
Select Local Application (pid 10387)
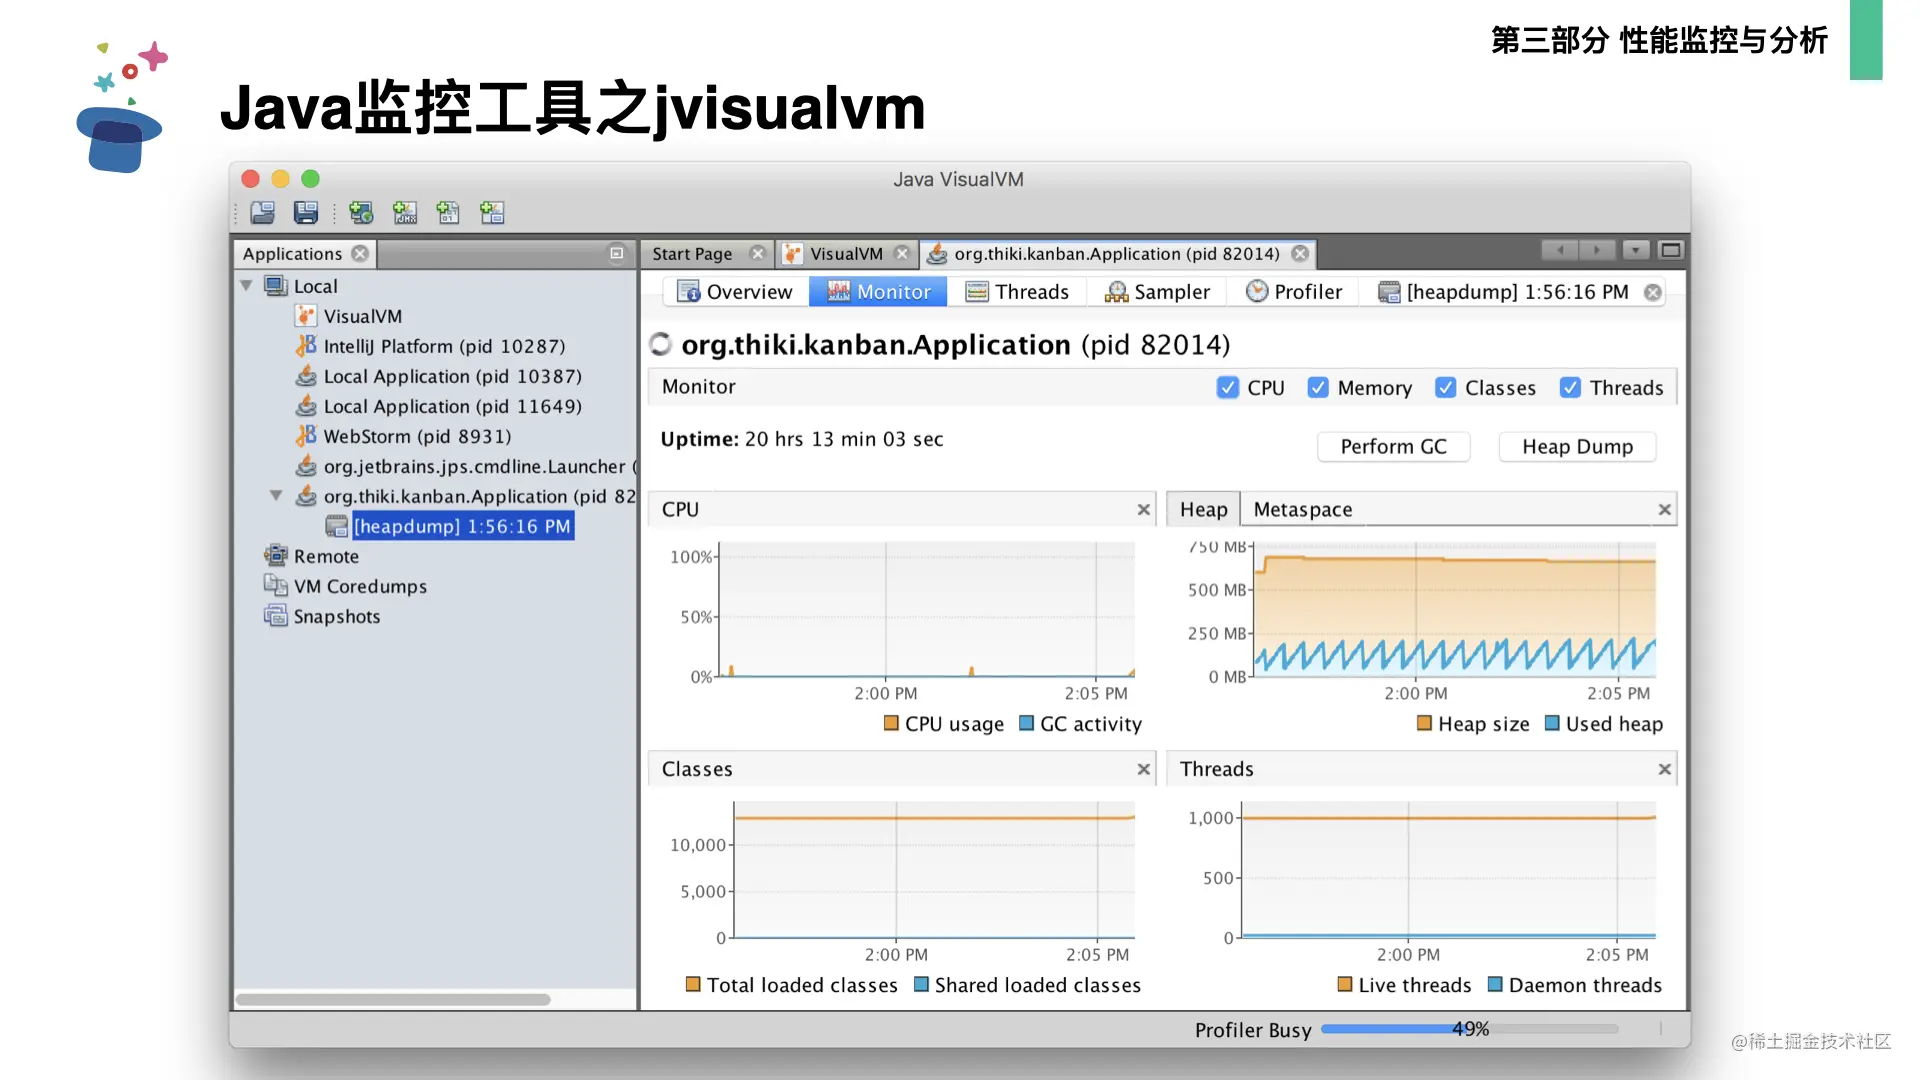[x=452, y=376]
